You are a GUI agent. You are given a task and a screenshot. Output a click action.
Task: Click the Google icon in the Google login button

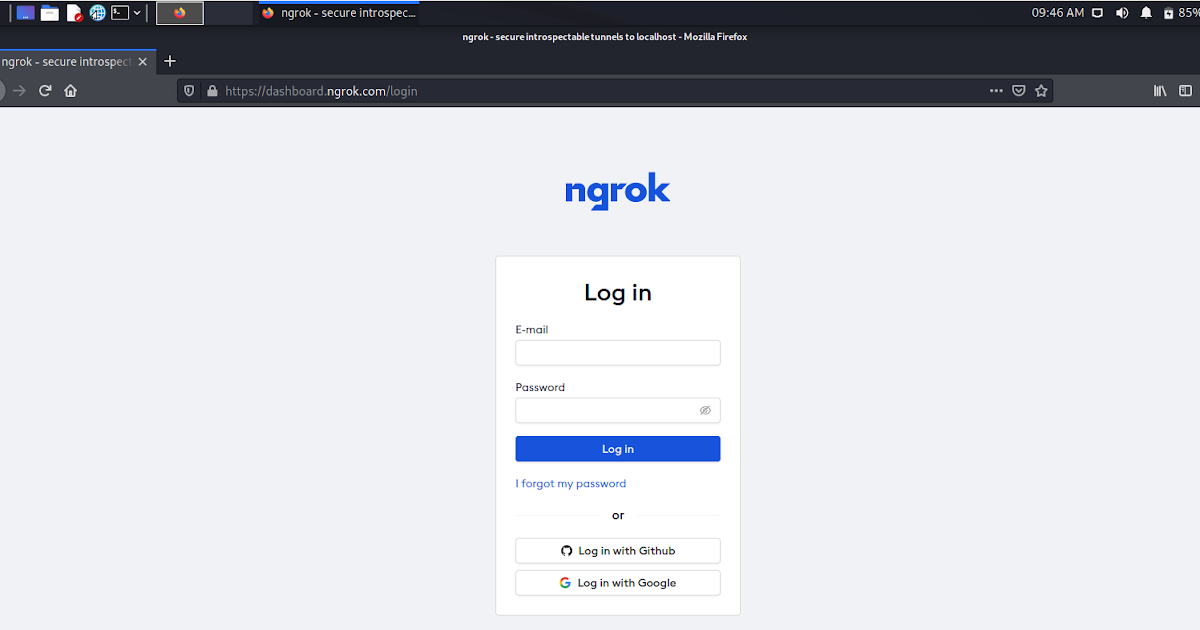coord(566,582)
